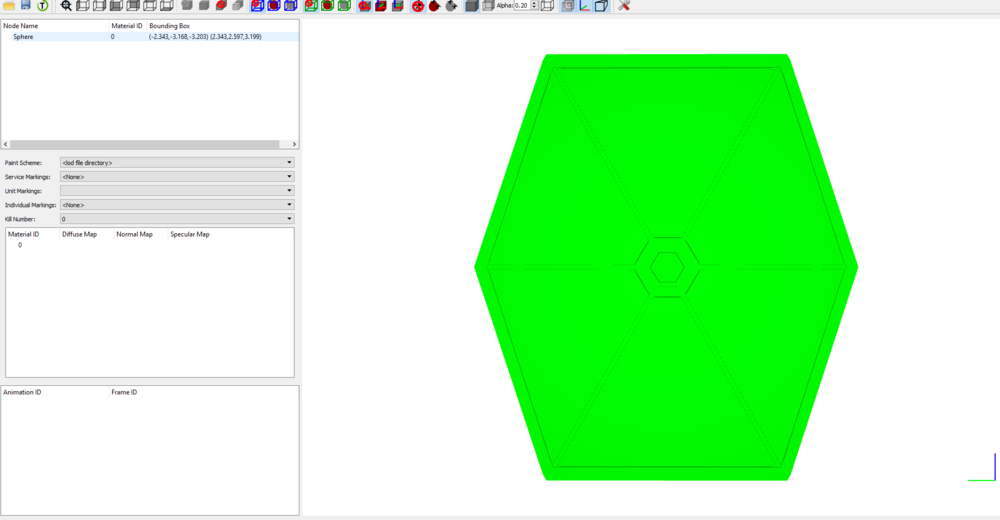The image size is (1000, 520).
Task: Click the Animation ID column header
Action: click(22, 392)
